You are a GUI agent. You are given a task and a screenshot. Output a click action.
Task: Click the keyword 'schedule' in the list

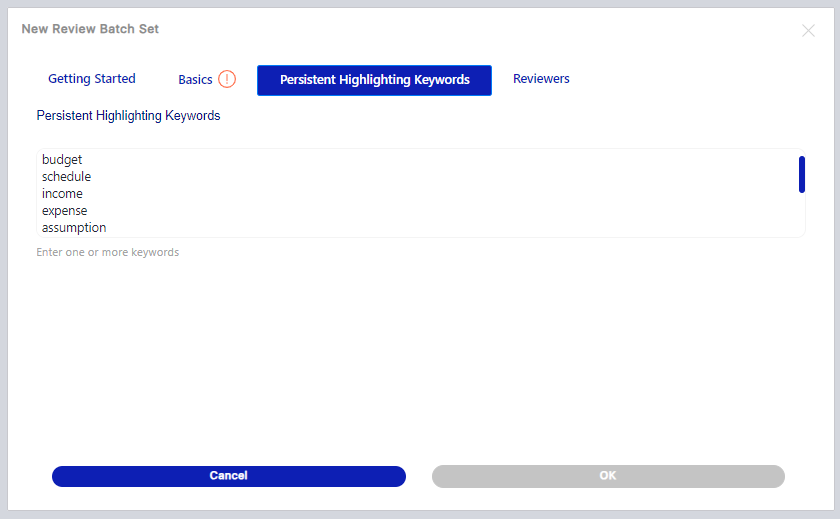pyautogui.click(x=66, y=177)
